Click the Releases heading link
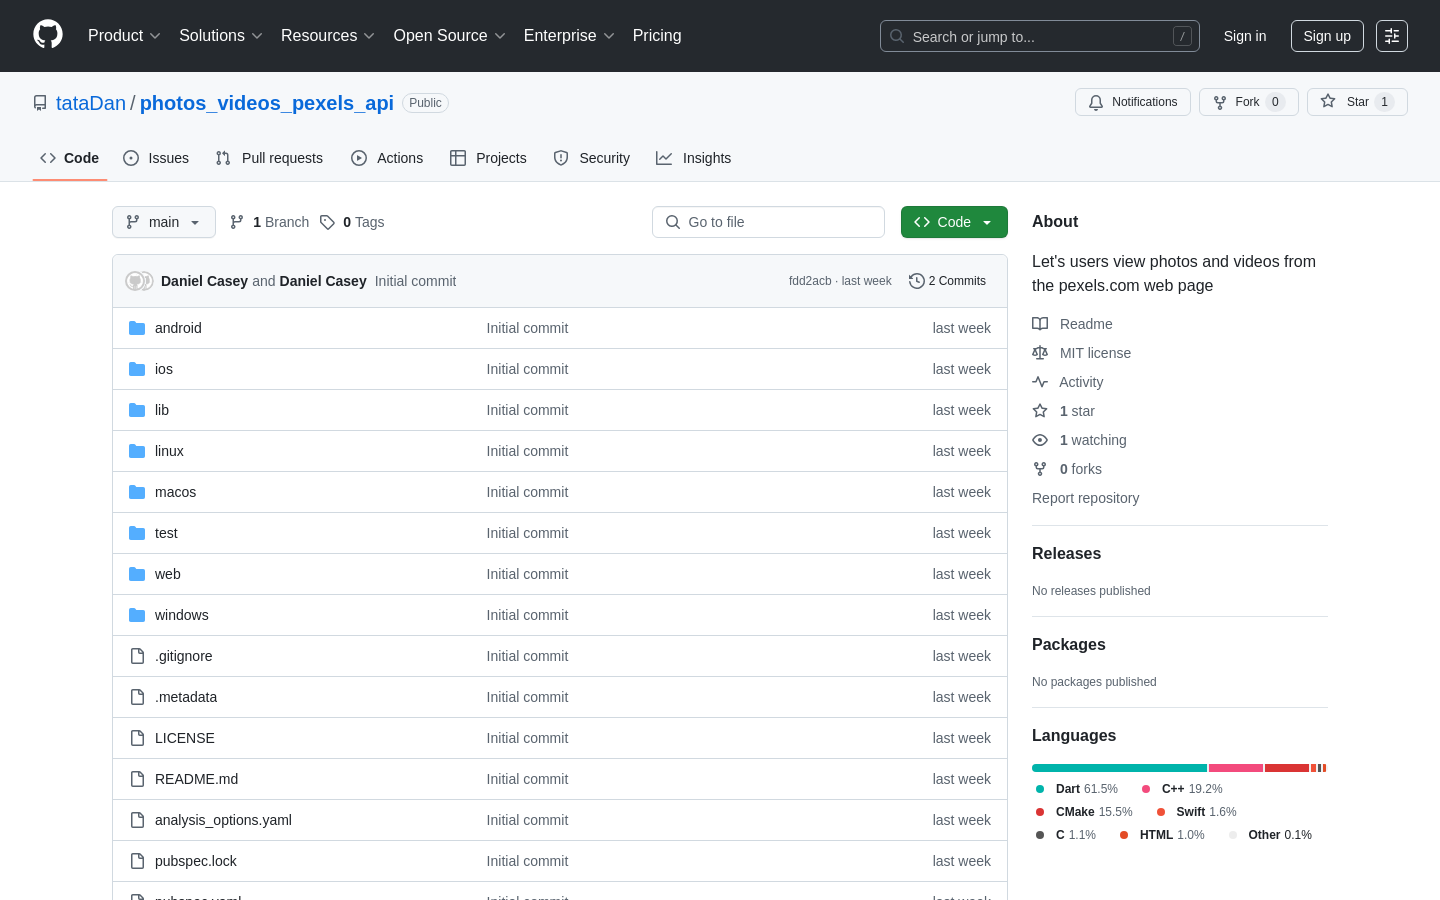 (x=1066, y=553)
